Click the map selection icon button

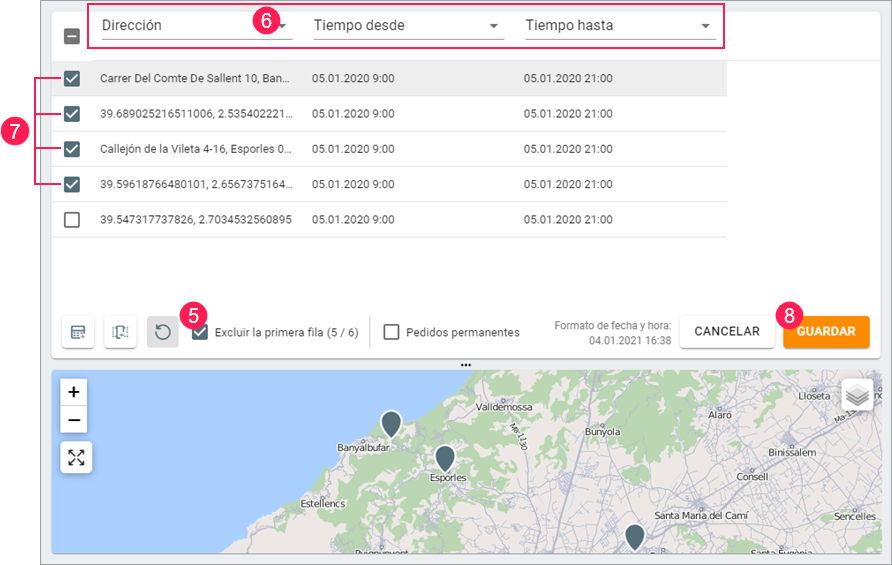coord(120,332)
